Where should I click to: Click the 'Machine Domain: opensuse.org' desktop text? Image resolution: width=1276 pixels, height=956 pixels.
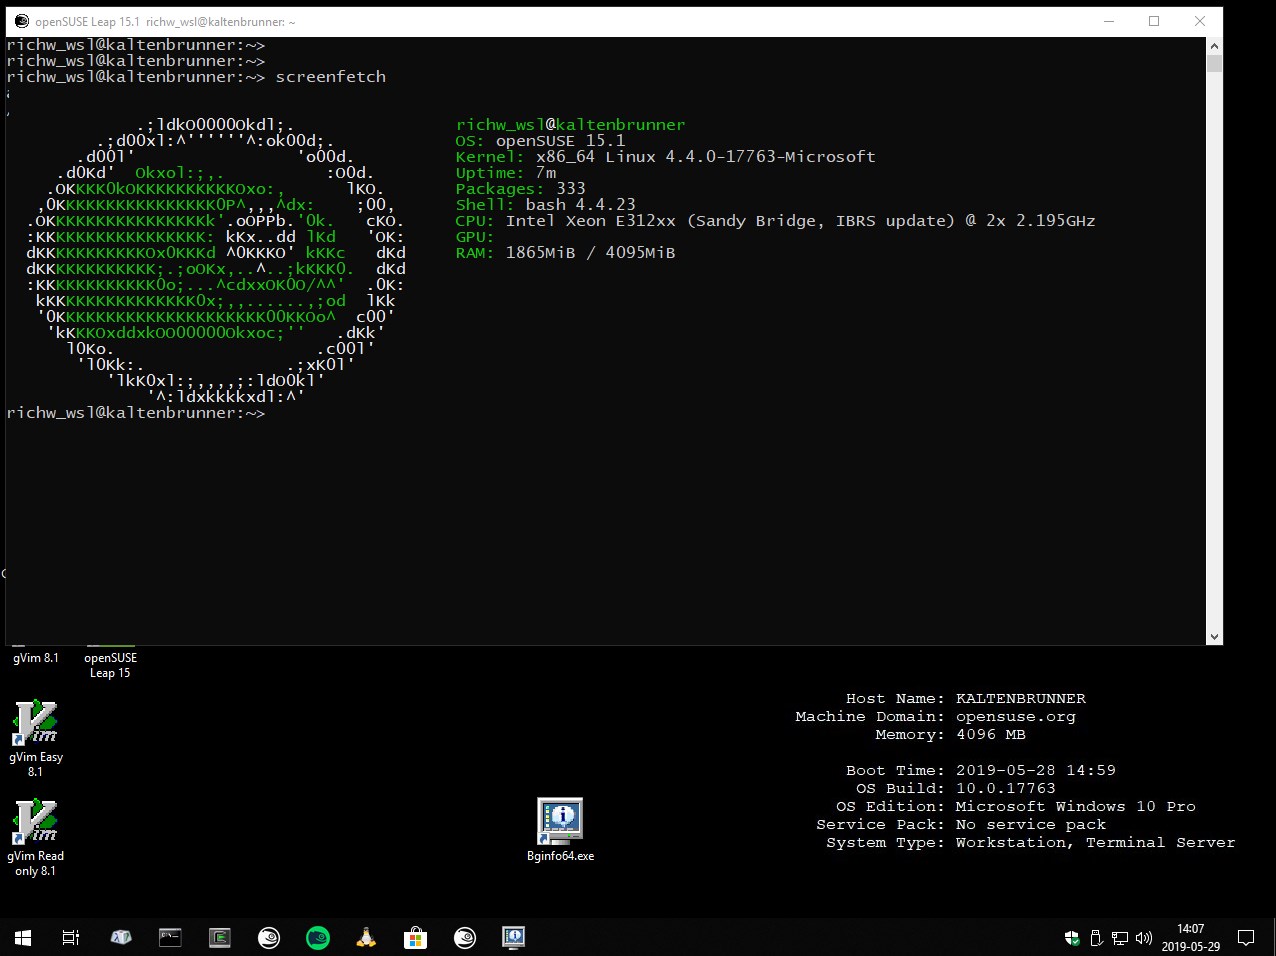(935, 717)
